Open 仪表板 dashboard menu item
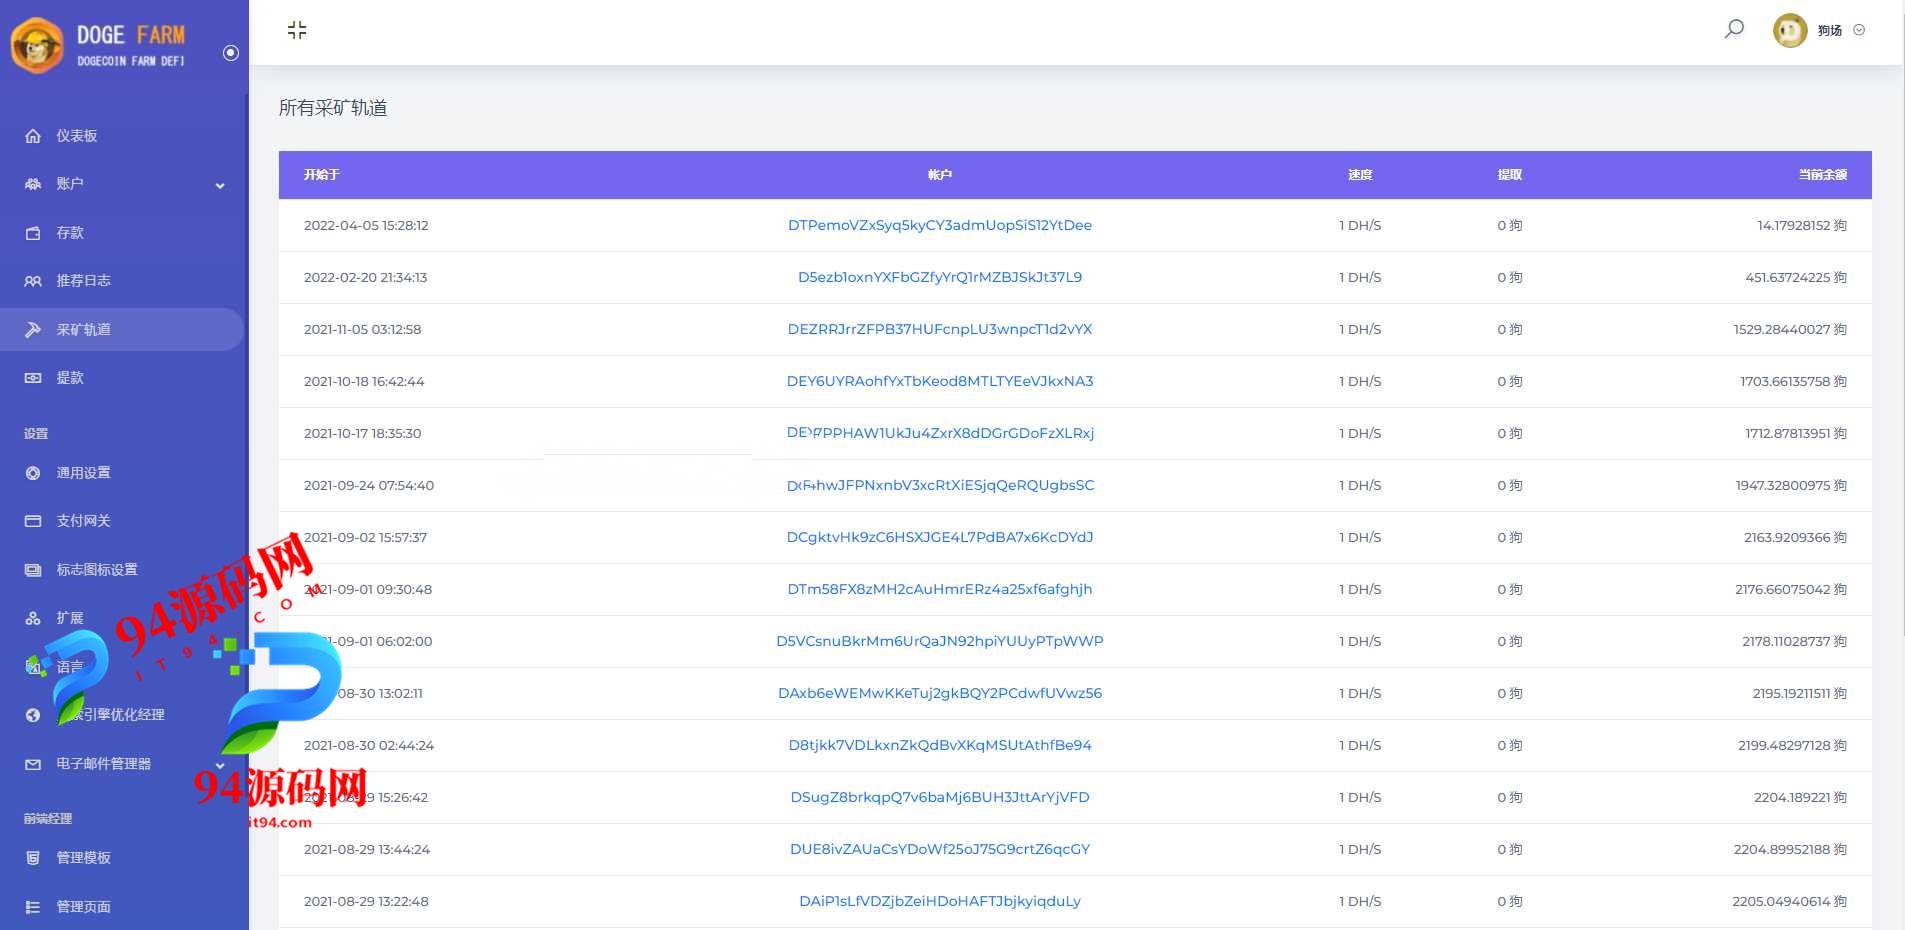 tap(77, 136)
